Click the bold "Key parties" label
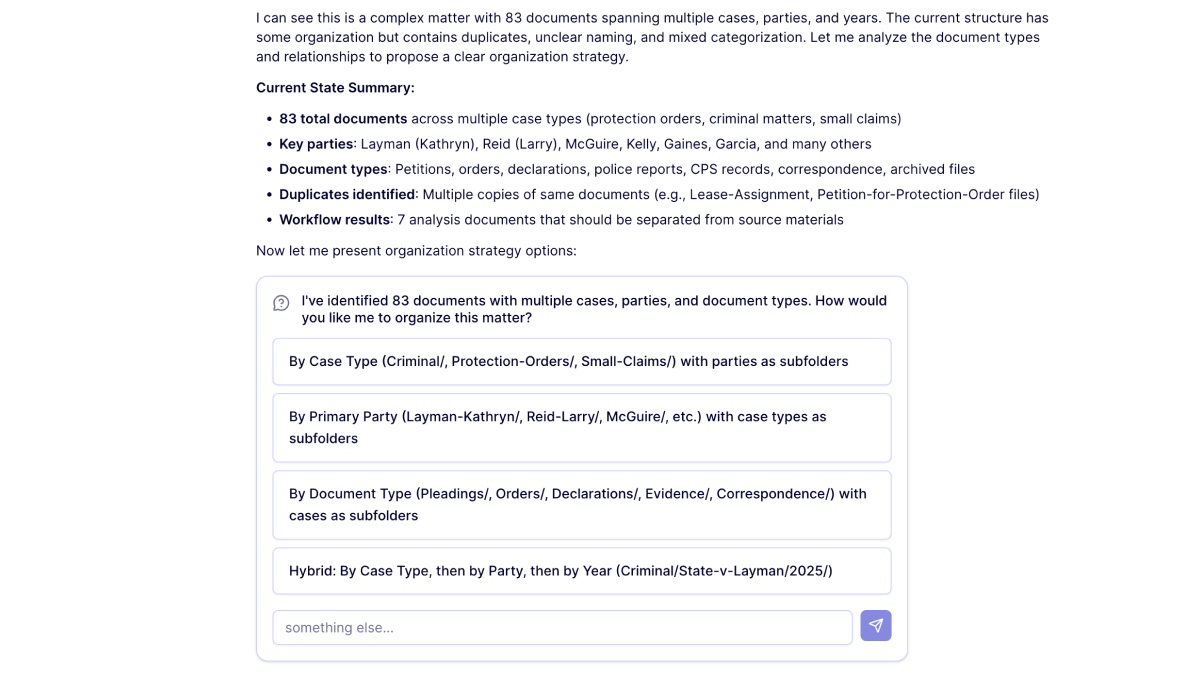Image resolution: width=1200 pixels, height=675 pixels. point(316,144)
